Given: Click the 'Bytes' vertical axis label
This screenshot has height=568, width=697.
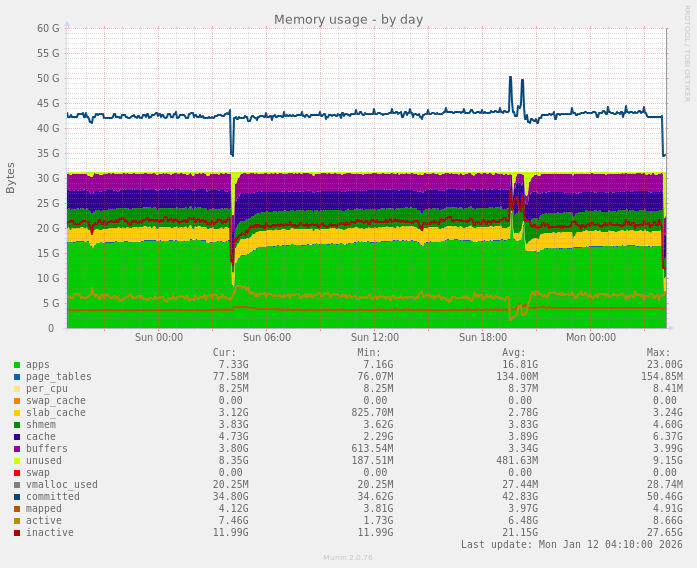Looking at the screenshot, I should pos(10,178).
